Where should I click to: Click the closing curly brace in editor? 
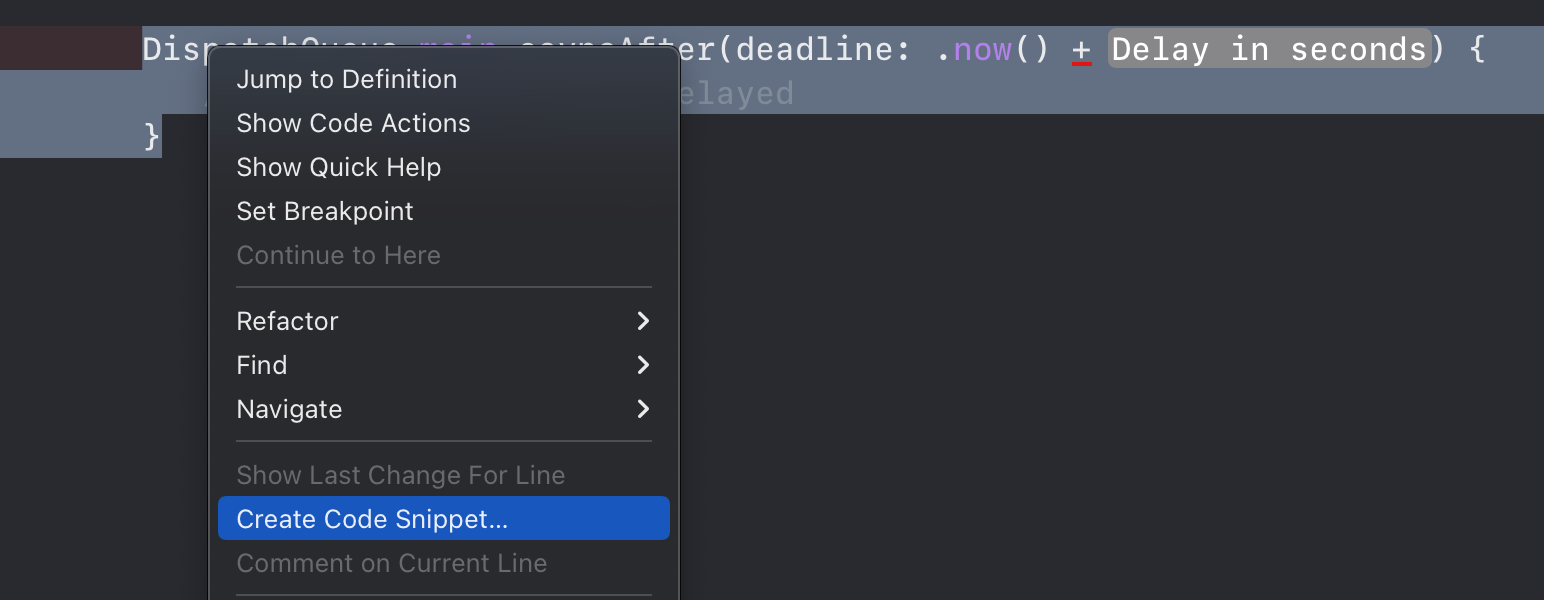pyautogui.click(x=152, y=136)
